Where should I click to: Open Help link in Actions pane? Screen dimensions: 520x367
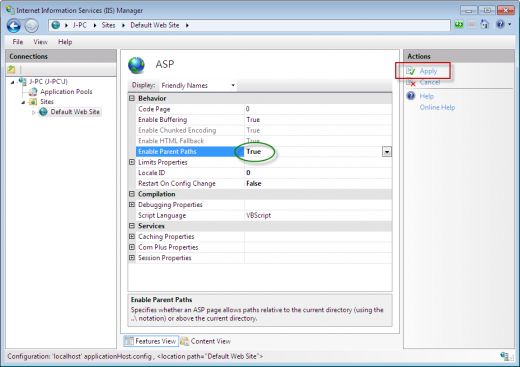(427, 96)
